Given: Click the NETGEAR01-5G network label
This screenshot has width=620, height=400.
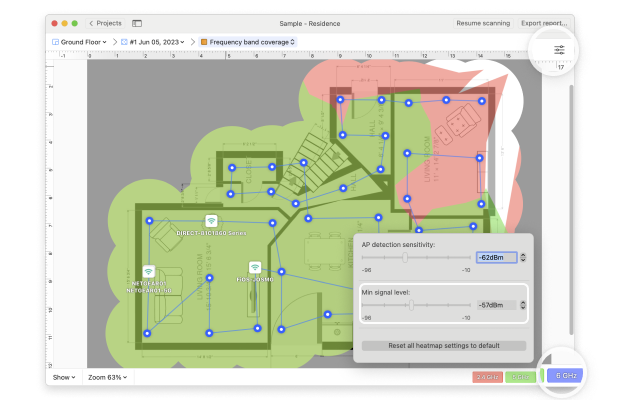Looking at the screenshot, I should point(149,291).
